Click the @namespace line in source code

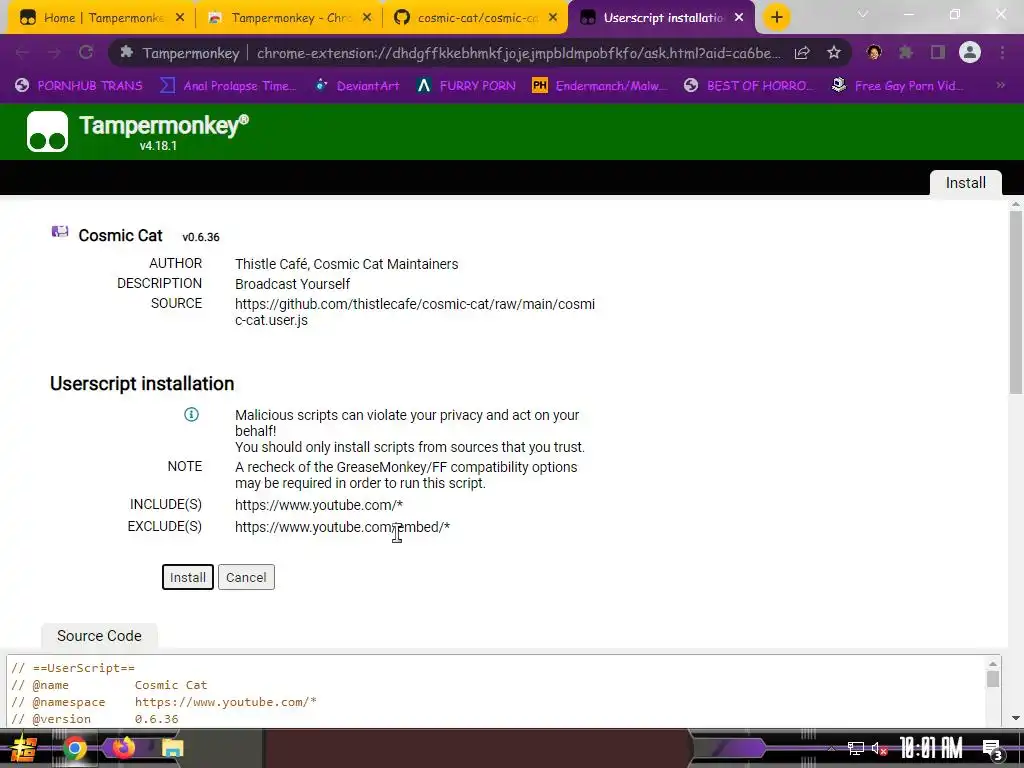tap(164, 702)
